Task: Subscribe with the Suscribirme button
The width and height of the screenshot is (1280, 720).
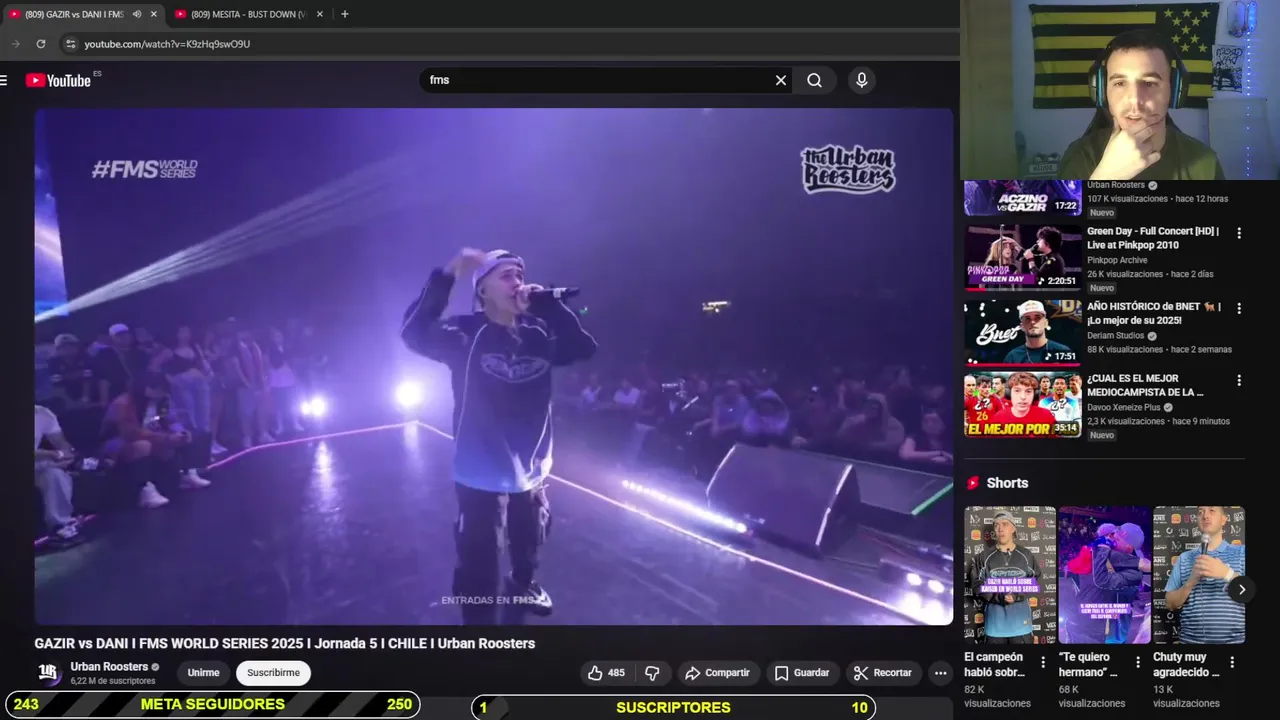Action: coord(273,673)
